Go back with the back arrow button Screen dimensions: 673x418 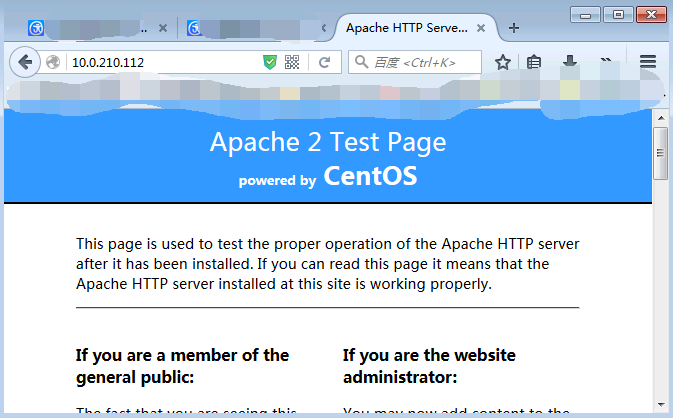(x=25, y=62)
